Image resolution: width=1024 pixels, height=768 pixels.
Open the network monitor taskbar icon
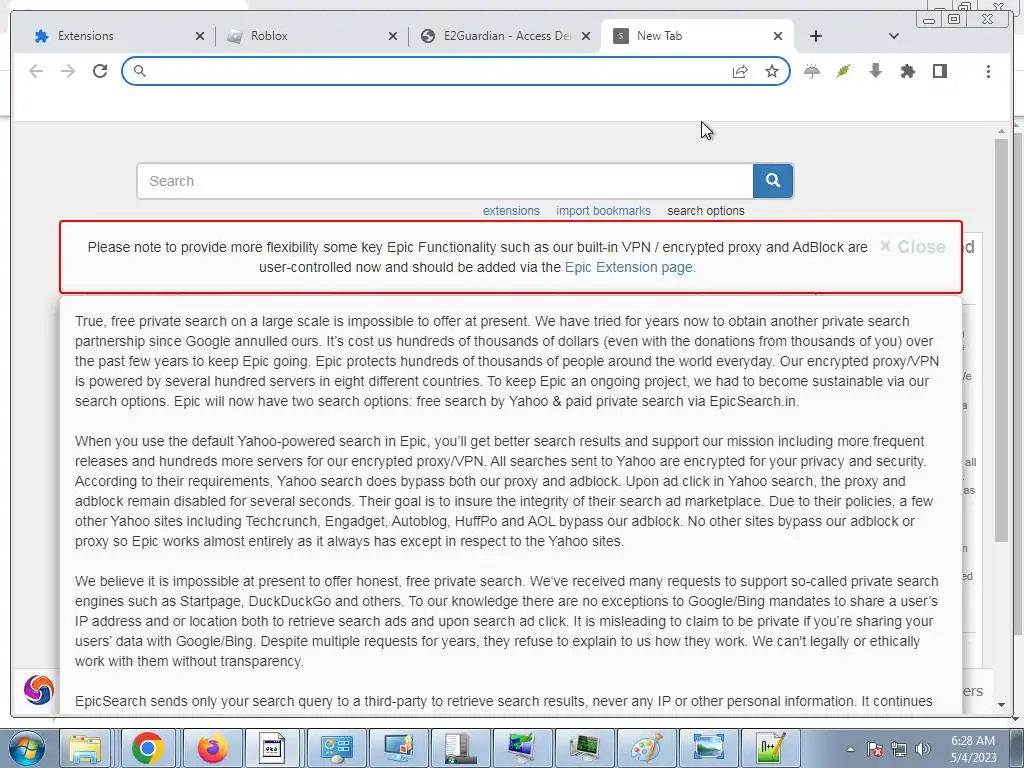coord(521,748)
